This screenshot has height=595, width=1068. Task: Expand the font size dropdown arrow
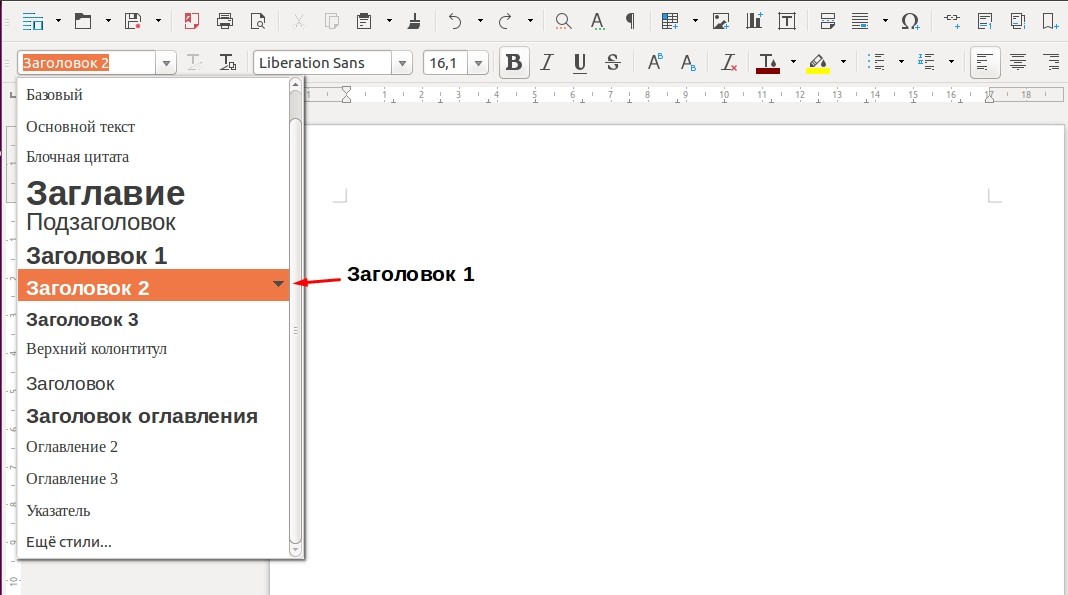pos(478,63)
